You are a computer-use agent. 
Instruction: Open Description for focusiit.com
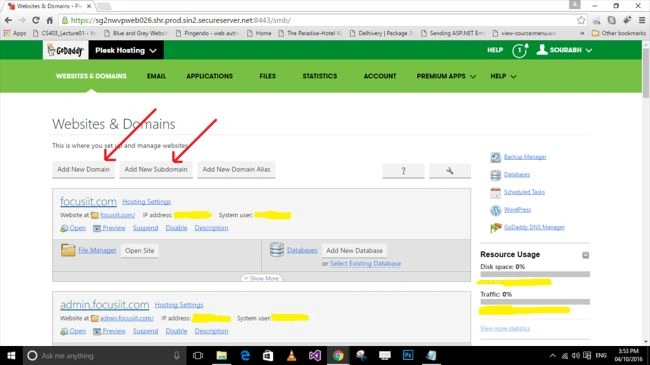point(211,228)
